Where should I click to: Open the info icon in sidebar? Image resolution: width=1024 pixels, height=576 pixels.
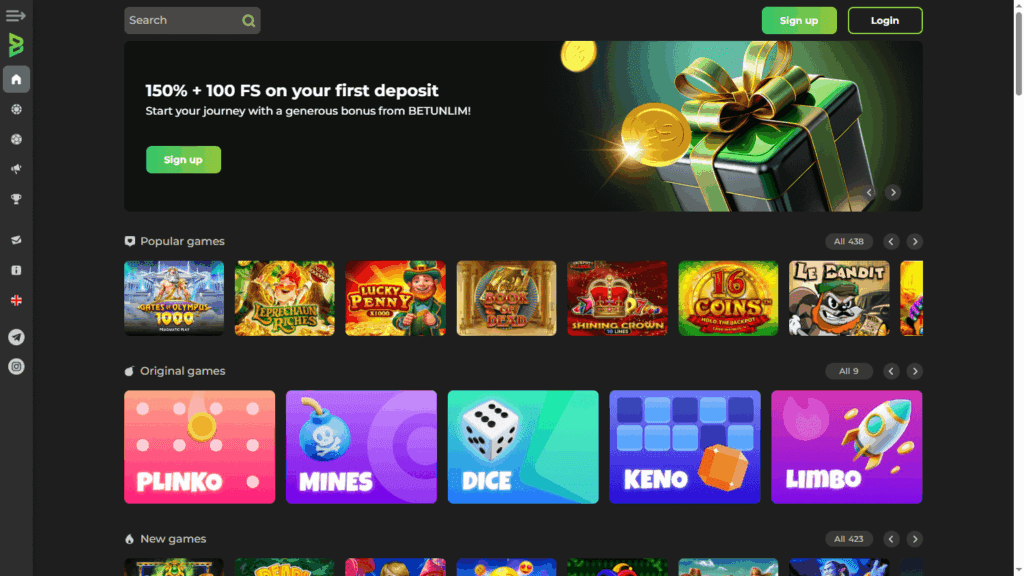[16, 270]
